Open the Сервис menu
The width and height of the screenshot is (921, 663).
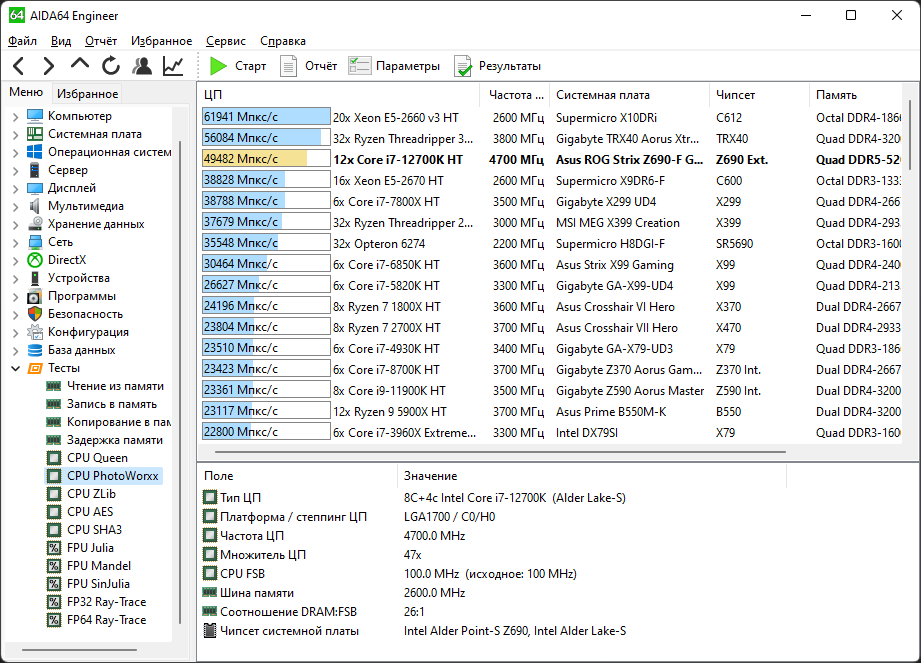(x=226, y=41)
